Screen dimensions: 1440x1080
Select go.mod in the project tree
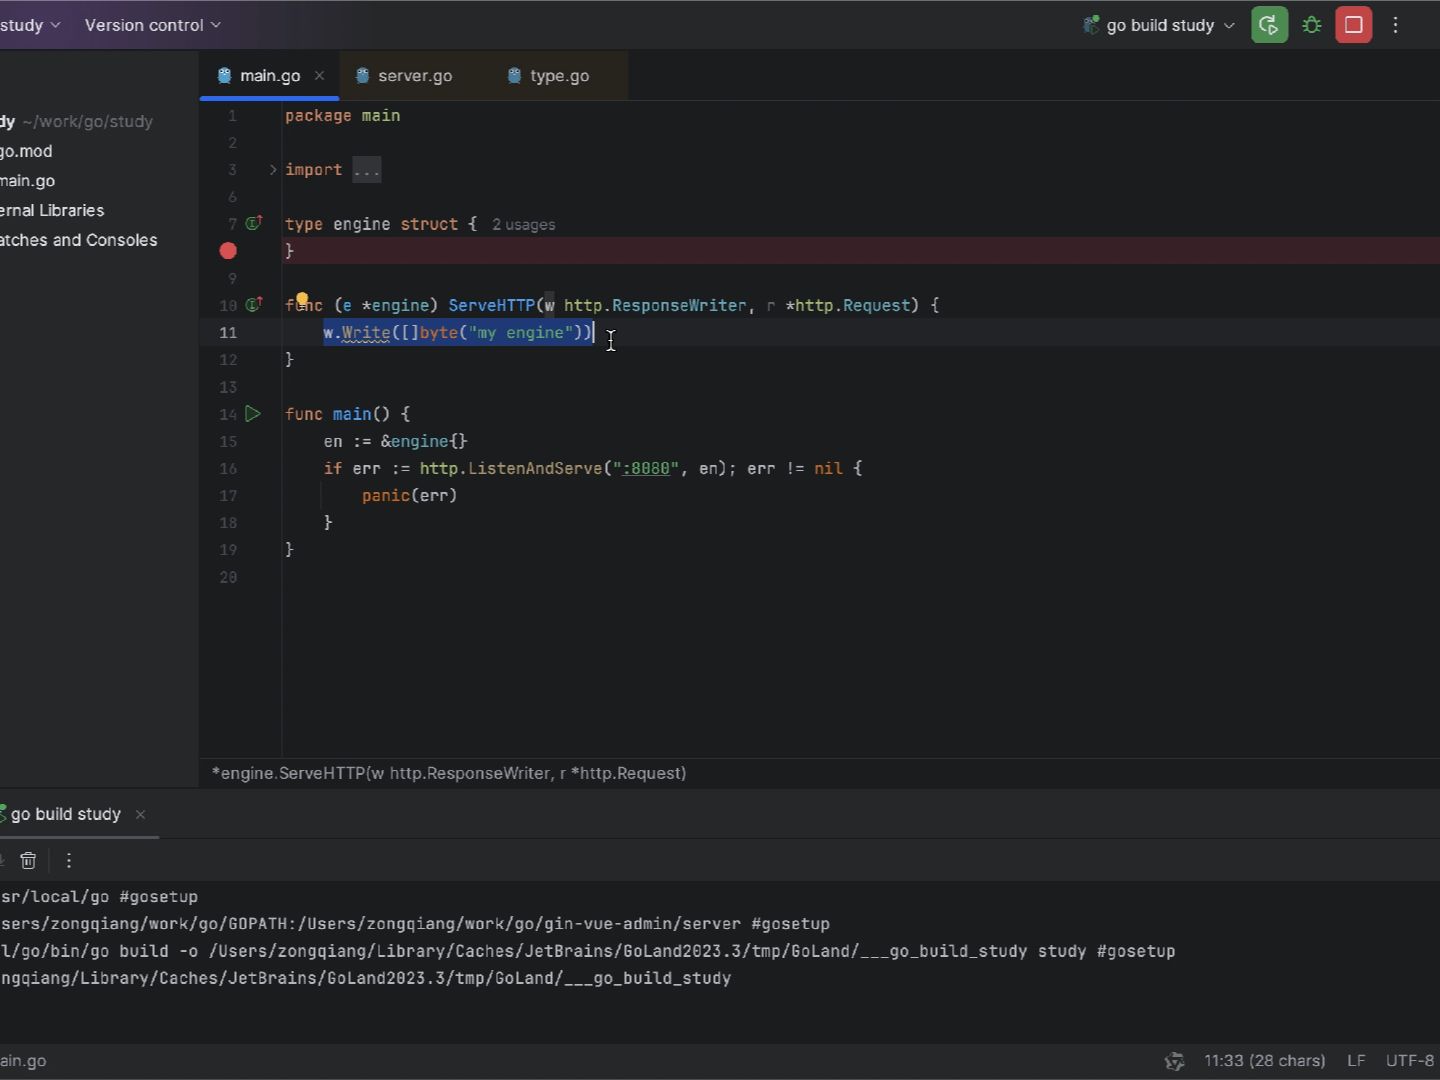tap(27, 151)
